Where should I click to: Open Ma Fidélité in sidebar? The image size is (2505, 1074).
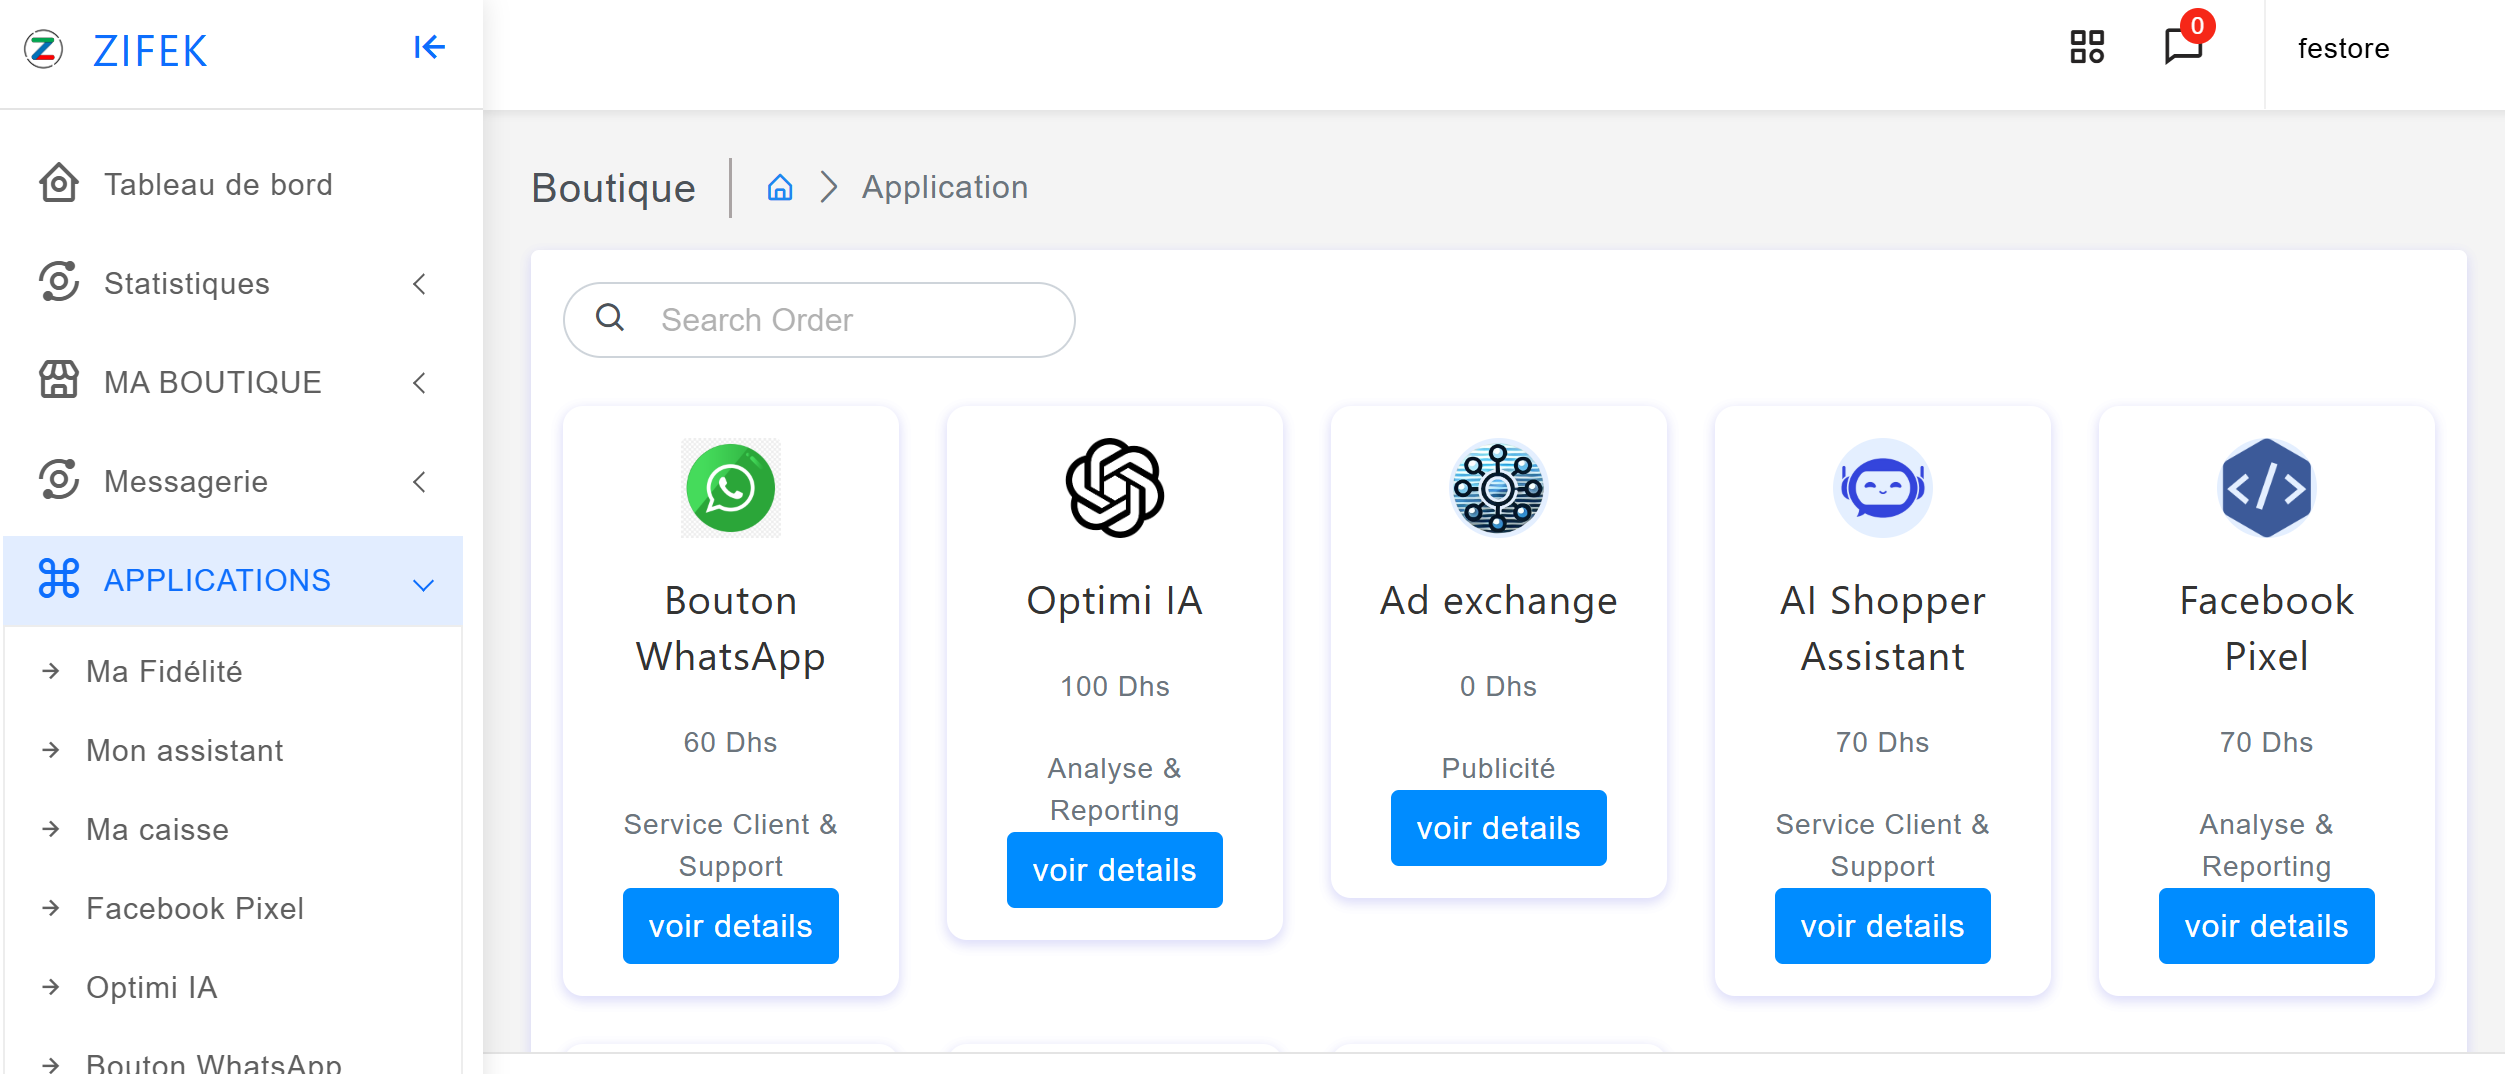pos(164,672)
